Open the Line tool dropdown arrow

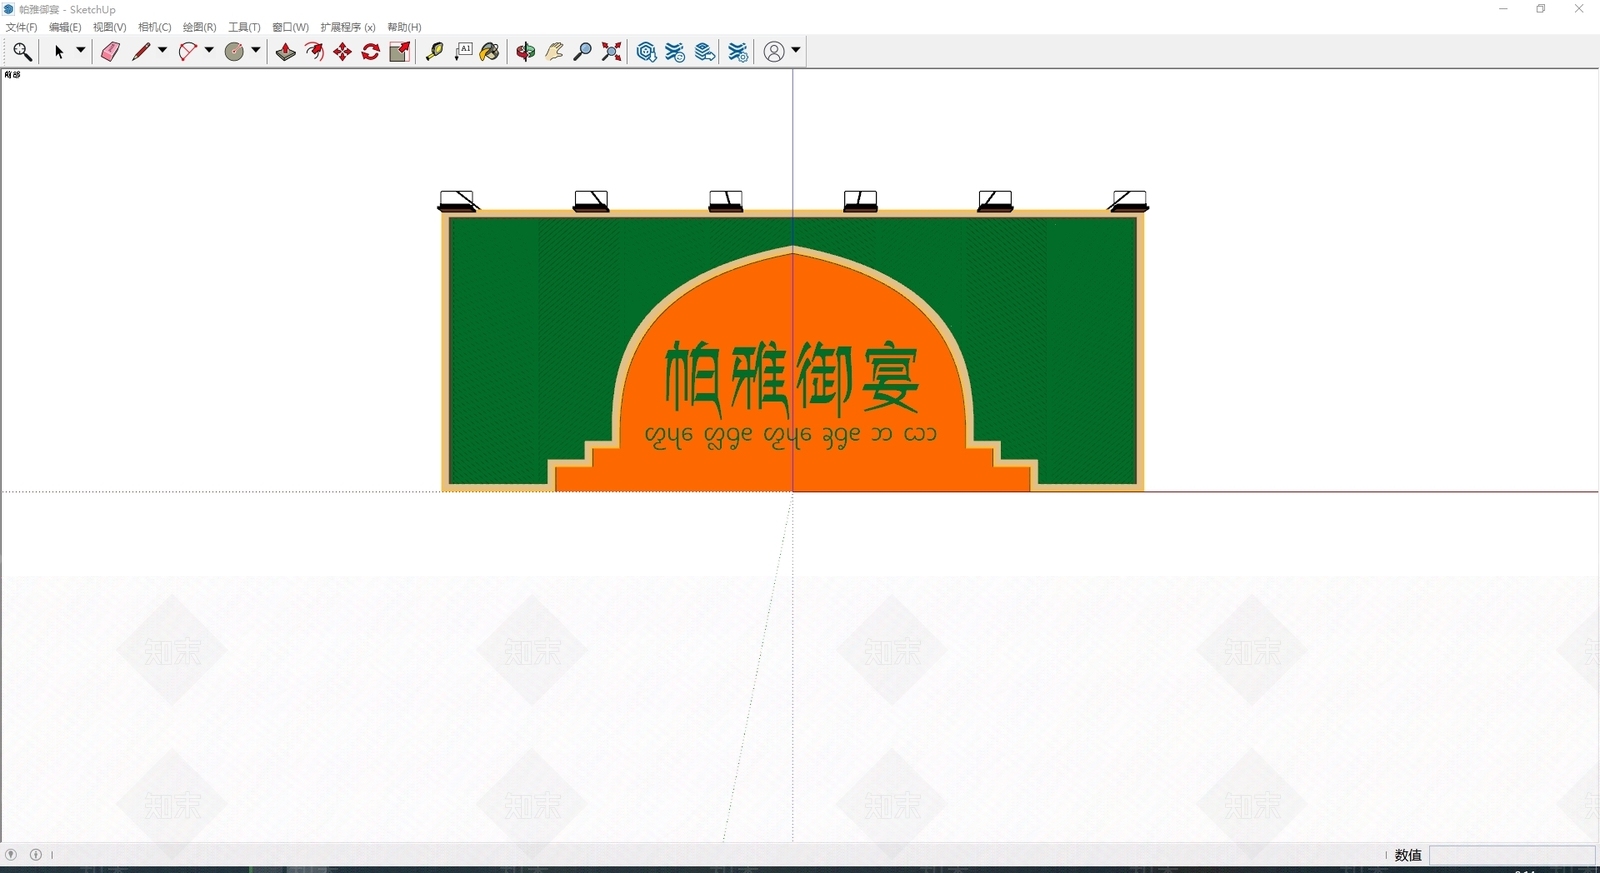(162, 51)
